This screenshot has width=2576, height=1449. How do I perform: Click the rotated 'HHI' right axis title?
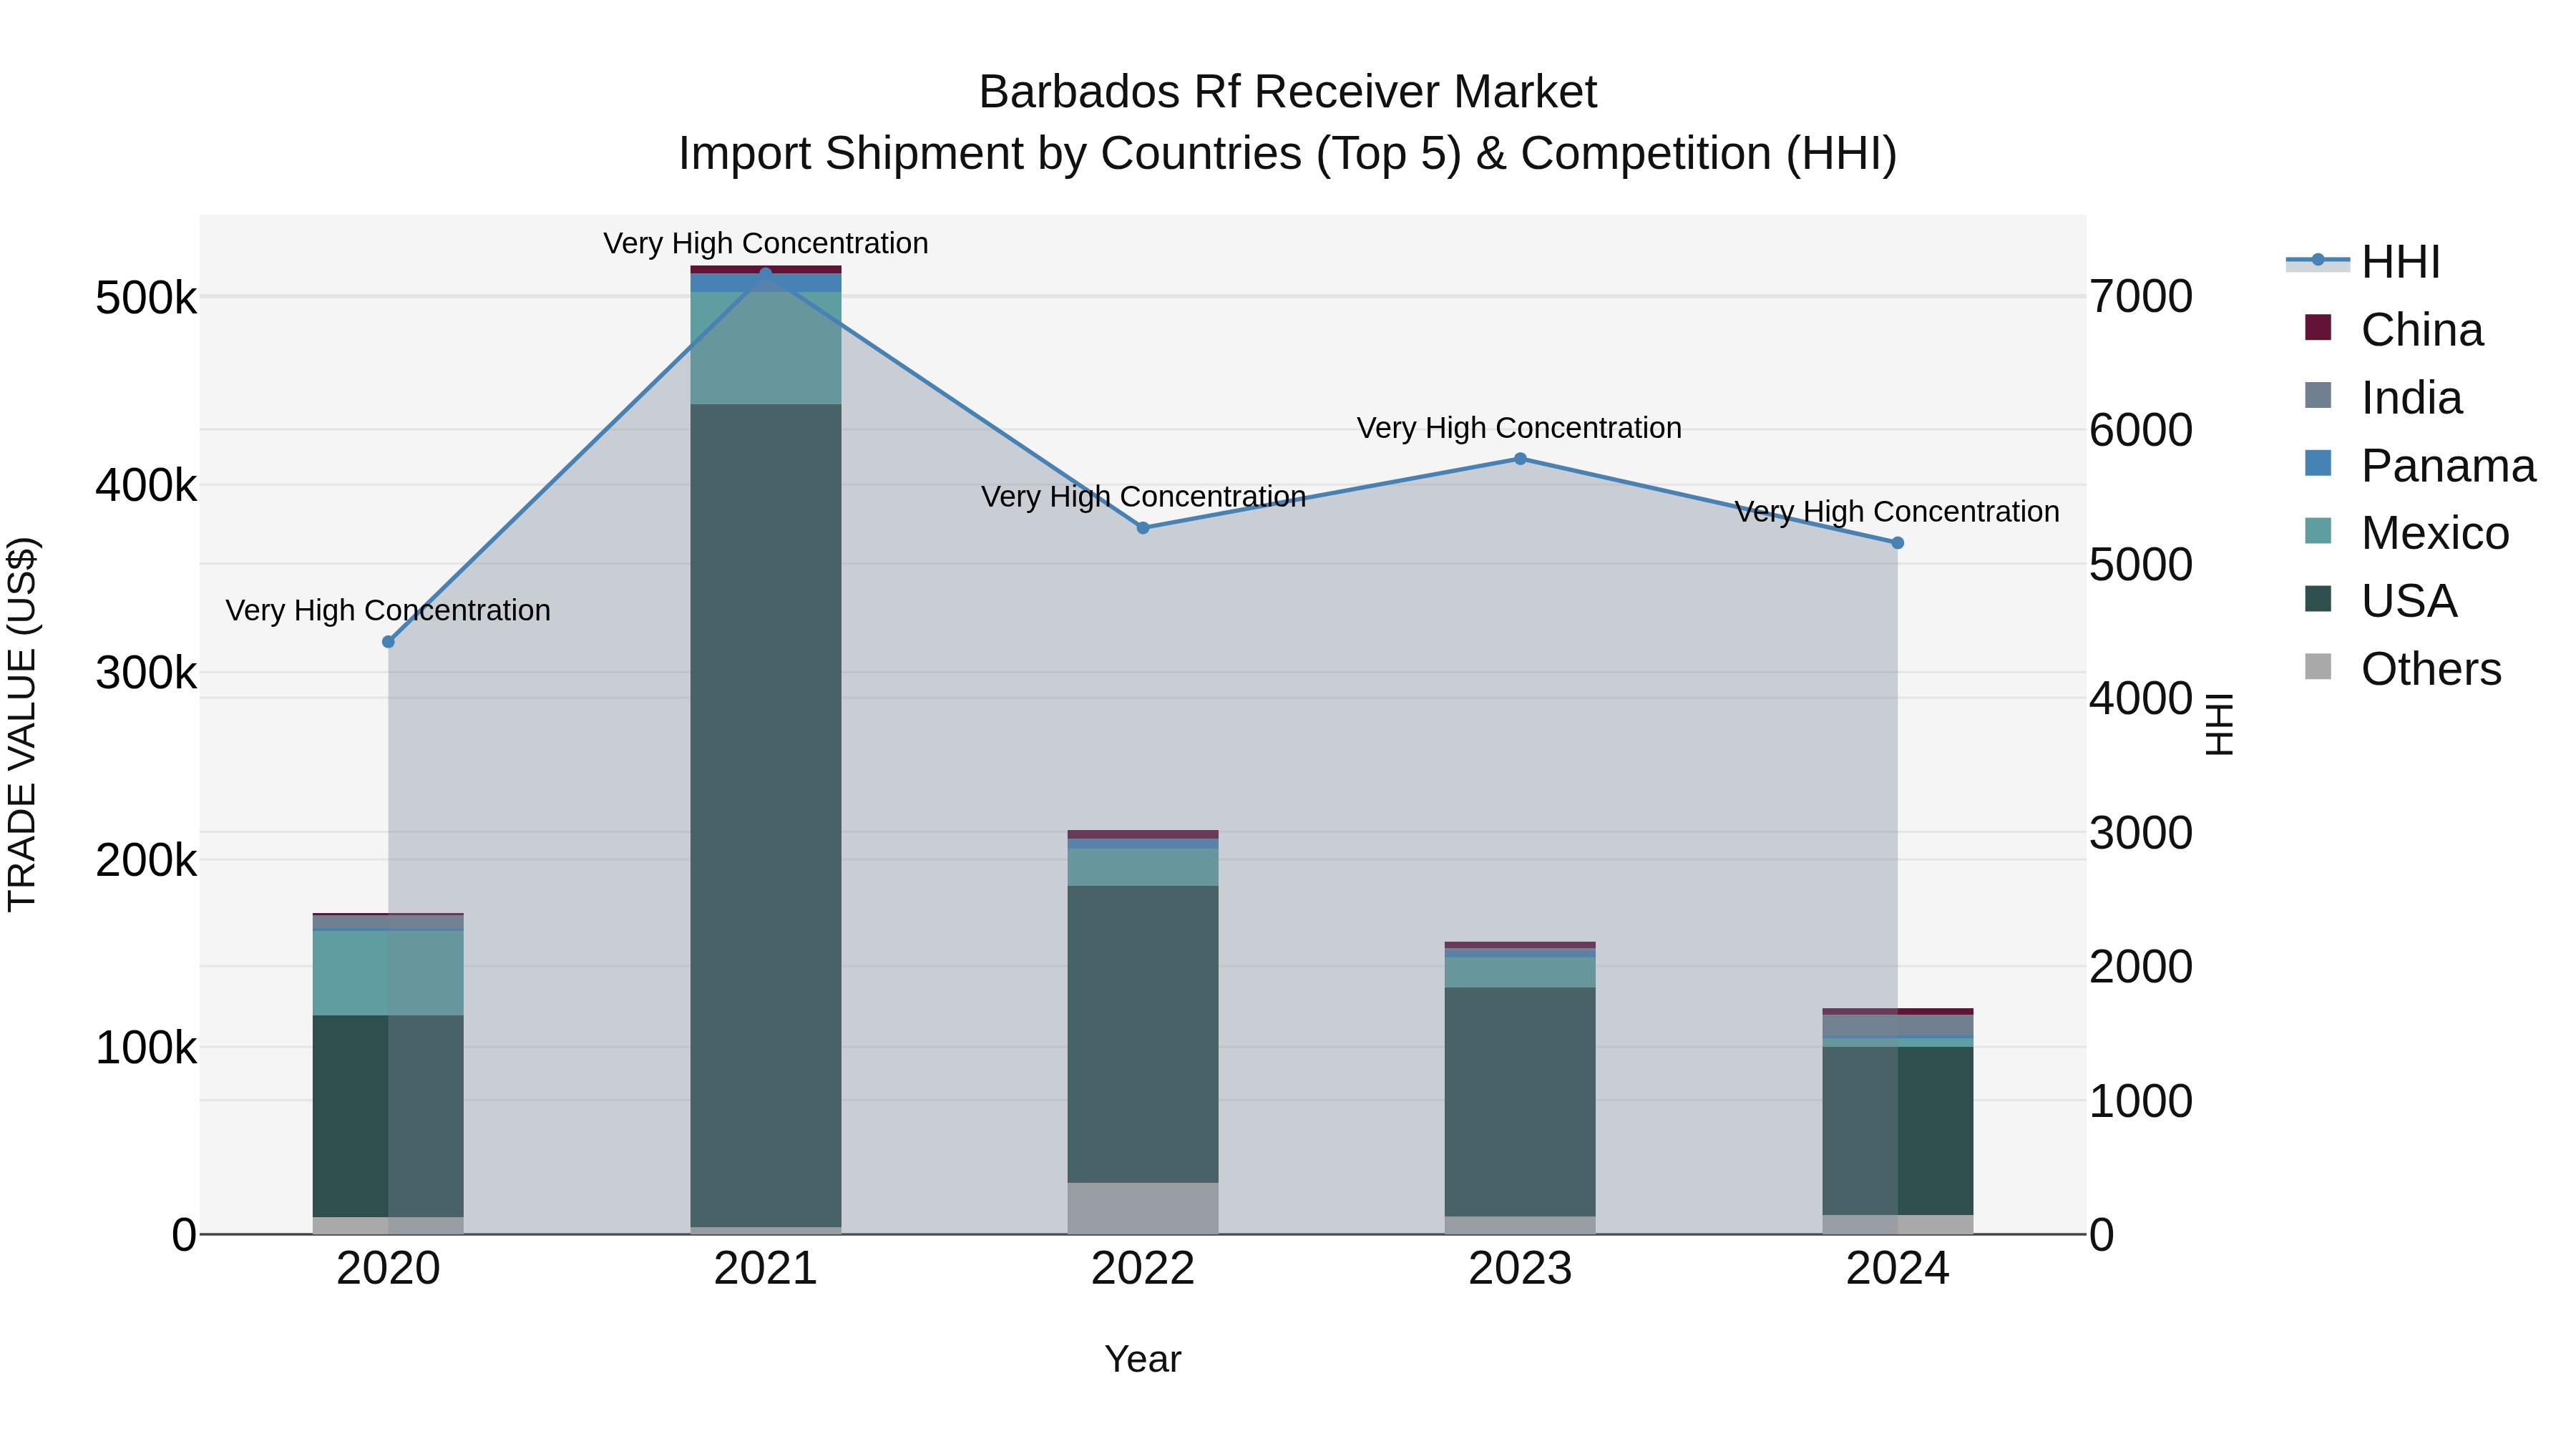pos(2219,724)
